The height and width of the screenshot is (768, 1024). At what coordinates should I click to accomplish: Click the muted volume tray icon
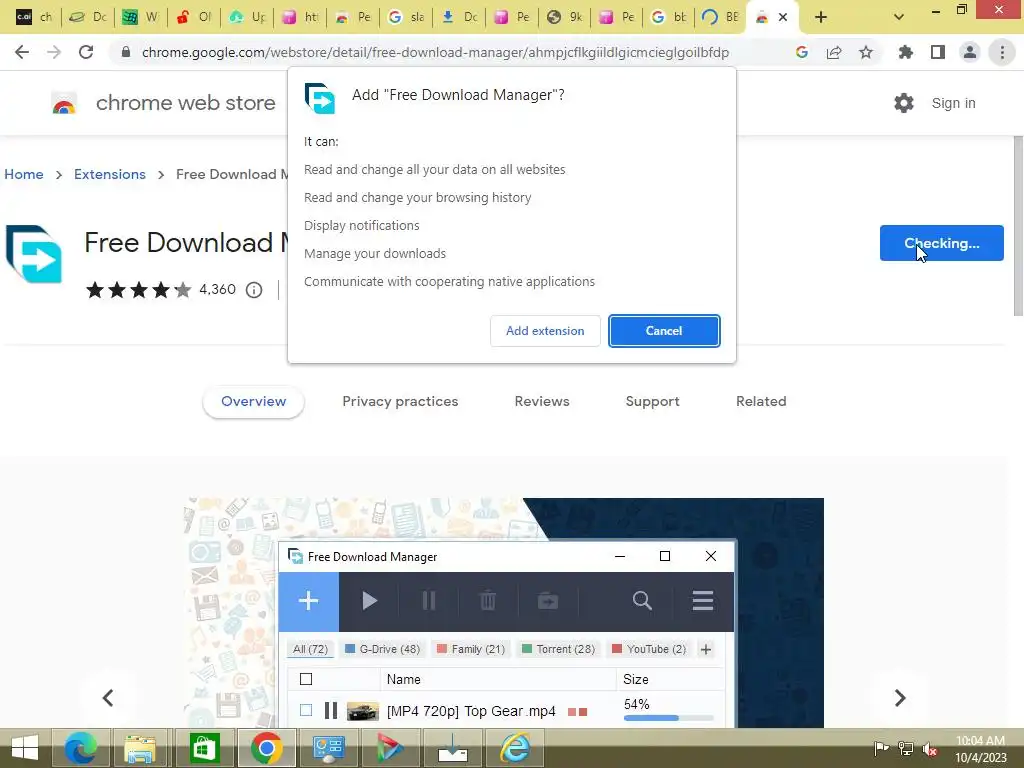pos(930,749)
